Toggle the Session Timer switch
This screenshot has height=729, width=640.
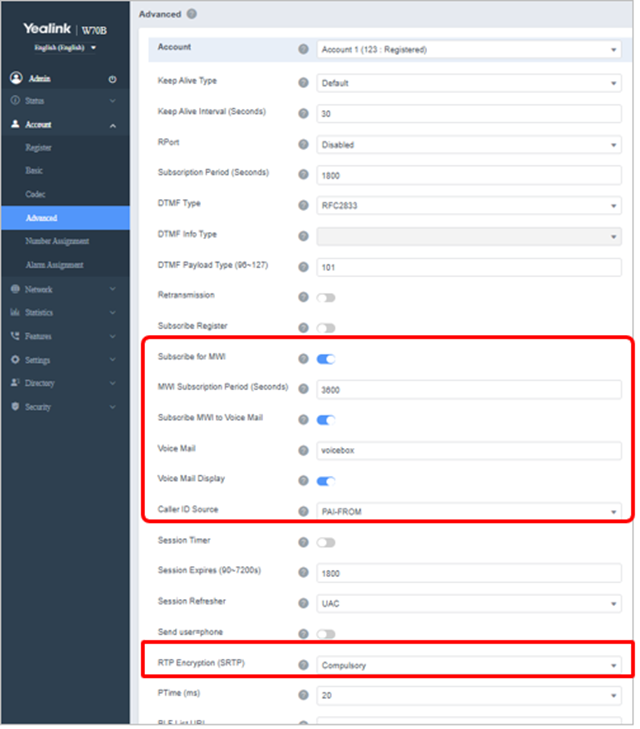point(325,542)
